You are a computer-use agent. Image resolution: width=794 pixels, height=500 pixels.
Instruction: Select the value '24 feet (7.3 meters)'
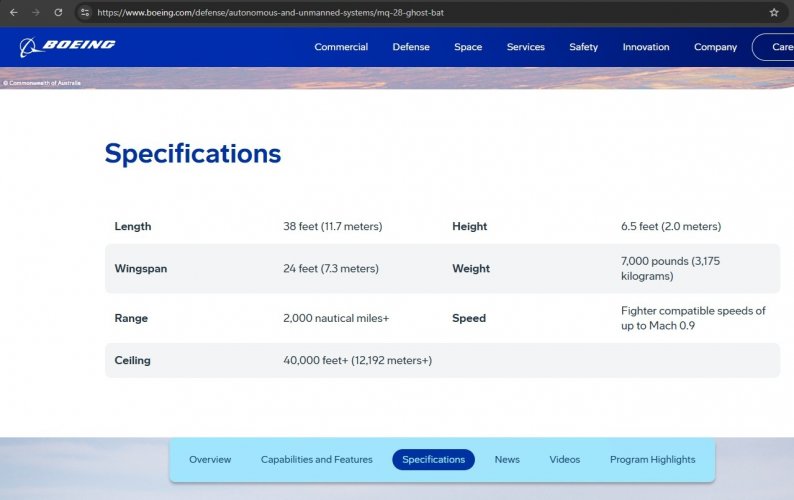[x=331, y=268]
